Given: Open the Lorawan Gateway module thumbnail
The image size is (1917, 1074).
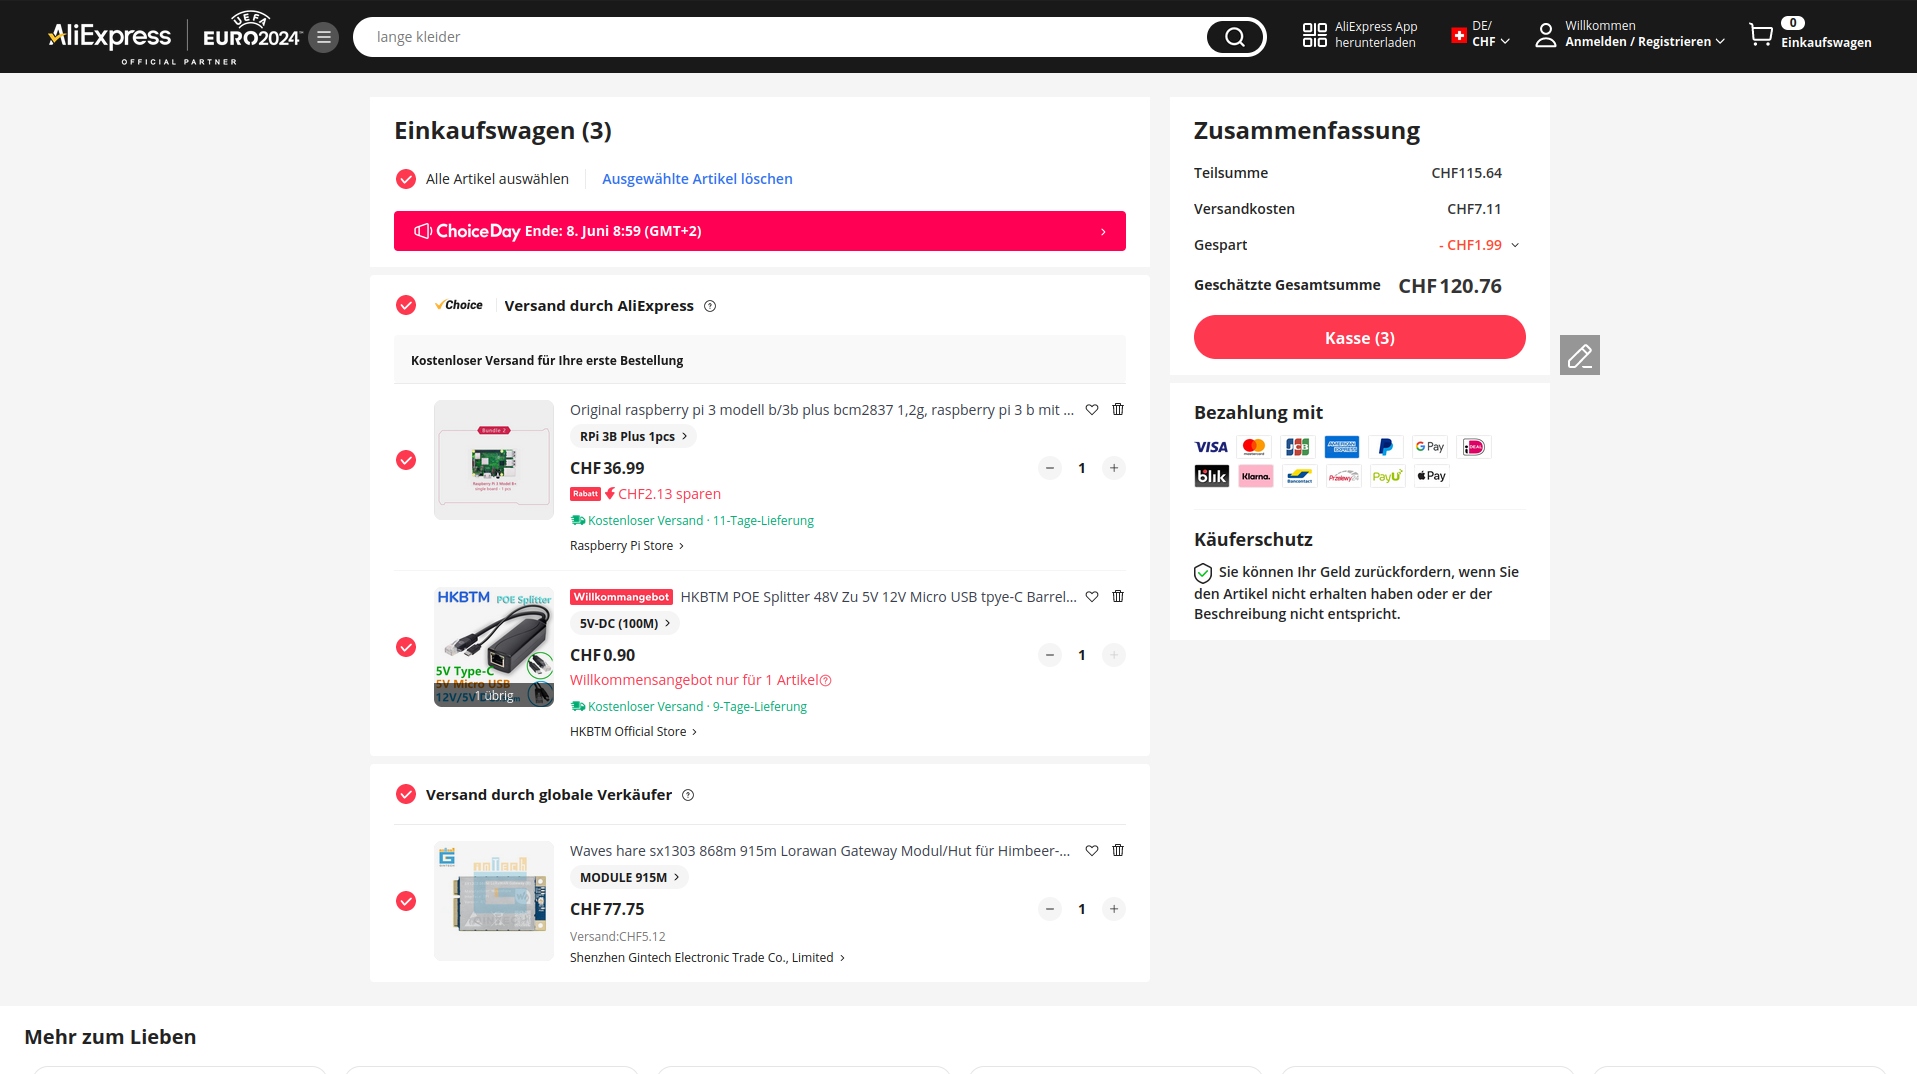Looking at the screenshot, I should coord(494,901).
